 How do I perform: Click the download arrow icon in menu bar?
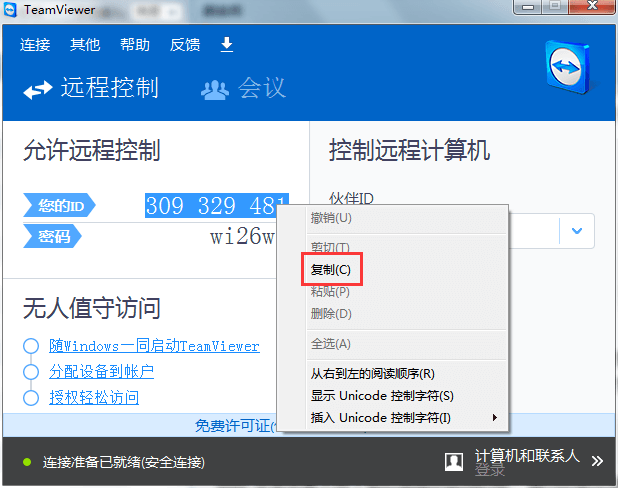(x=227, y=45)
